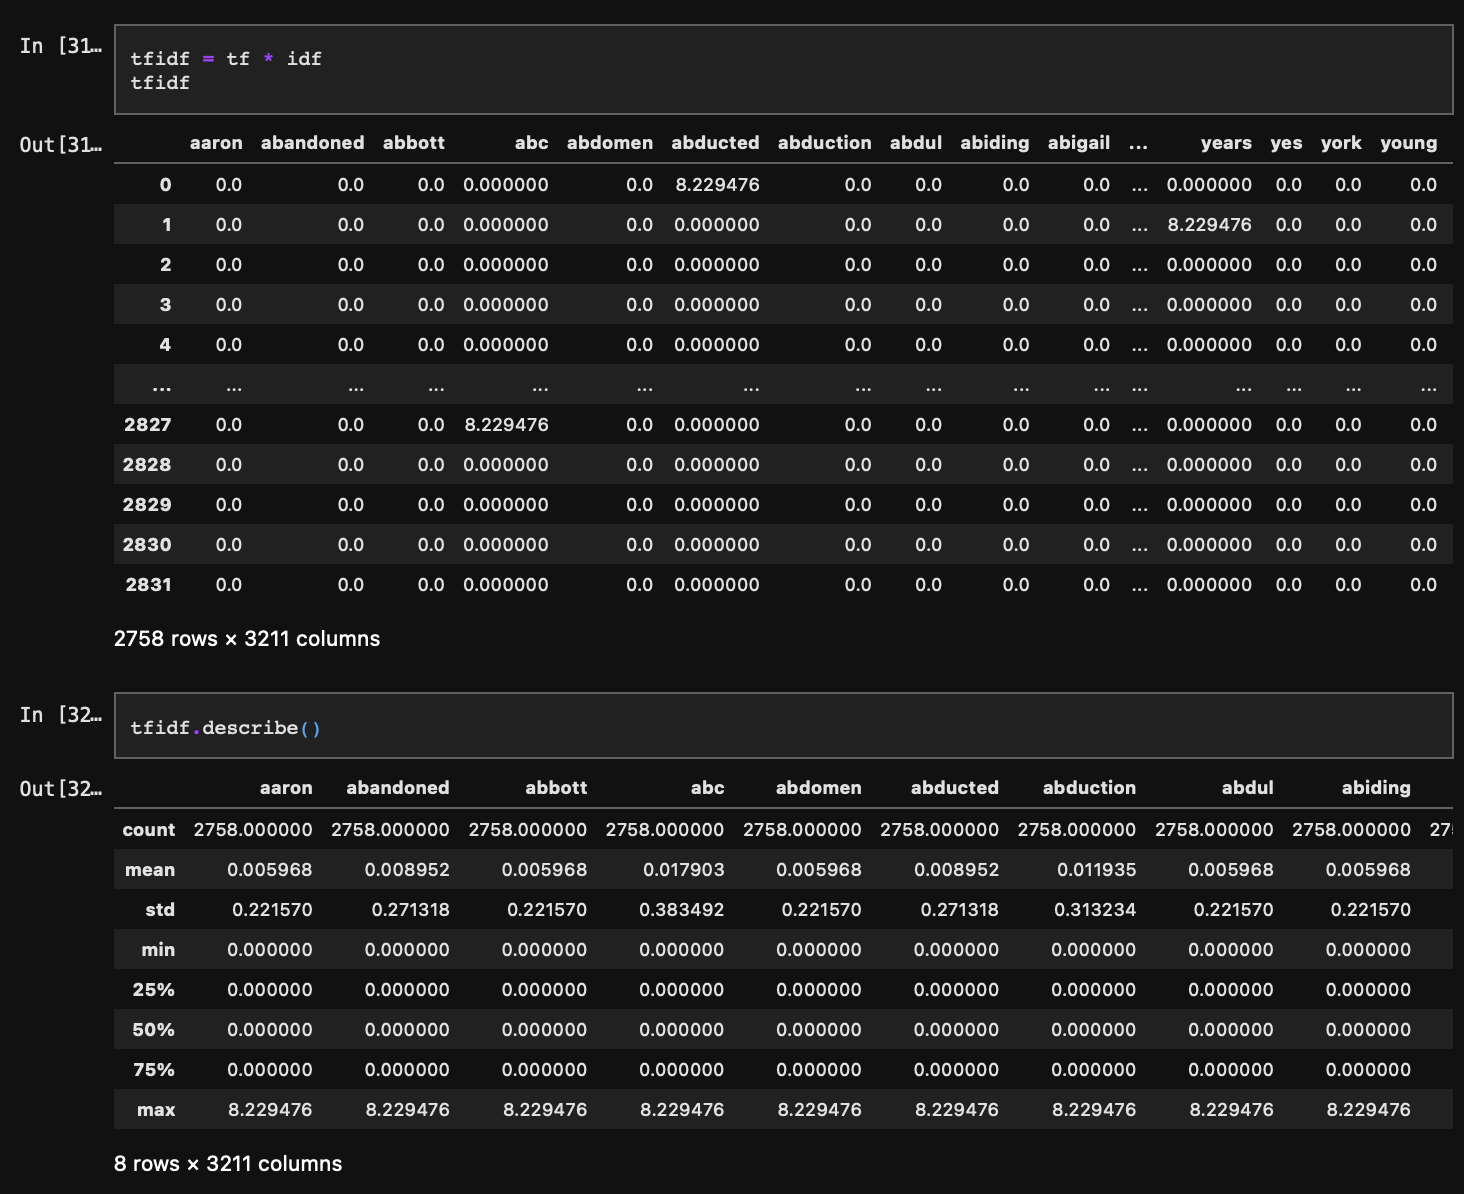This screenshot has height=1194, width=1464.
Task: Click the 'years' column header
Action: coord(1226,143)
